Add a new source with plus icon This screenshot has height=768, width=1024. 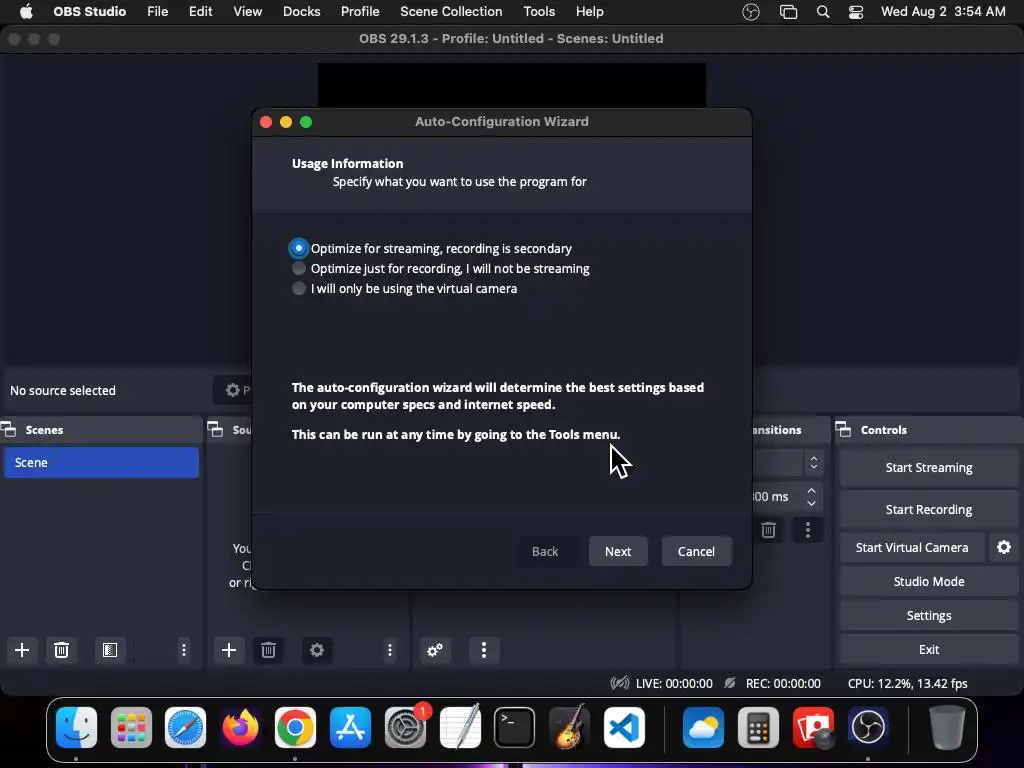coord(229,650)
